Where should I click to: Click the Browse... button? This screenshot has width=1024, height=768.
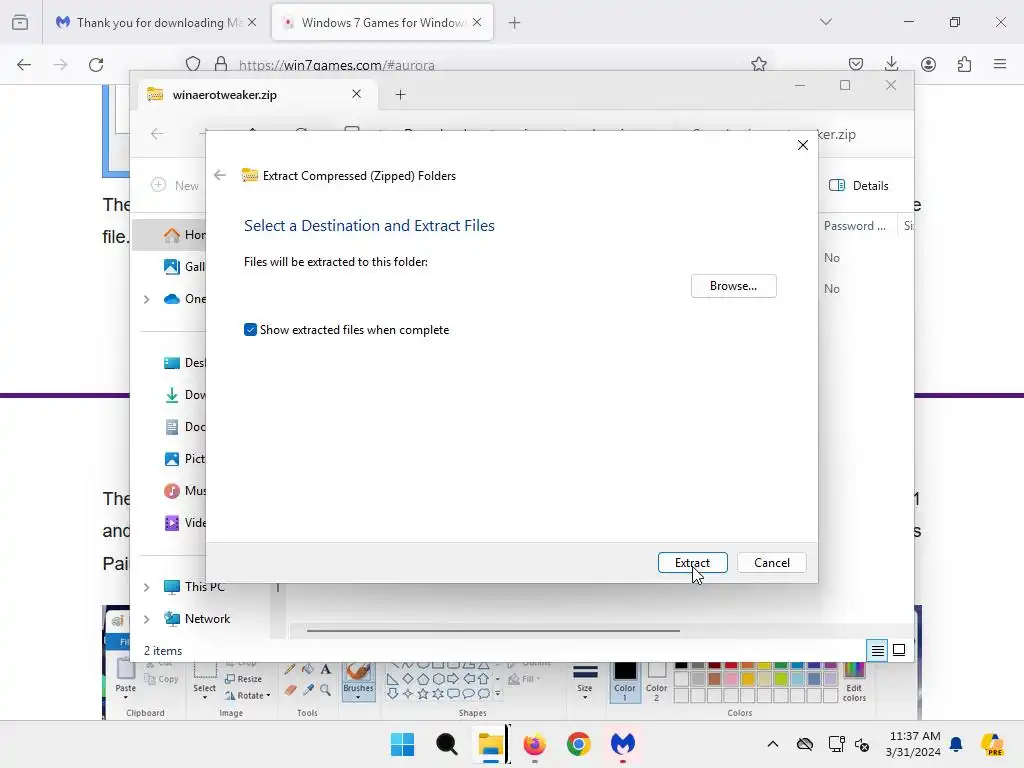tap(733, 286)
